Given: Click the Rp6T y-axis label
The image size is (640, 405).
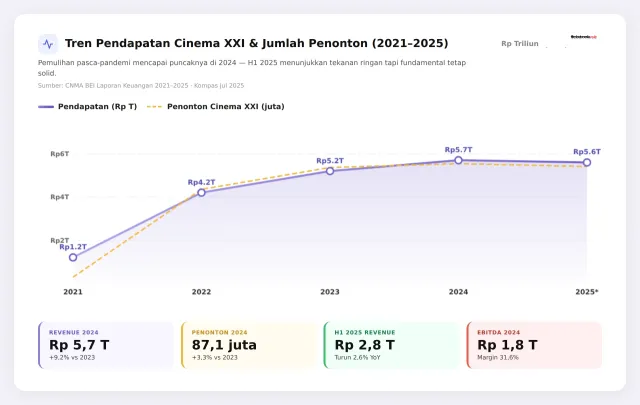Looking at the screenshot, I should click(x=60, y=154).
